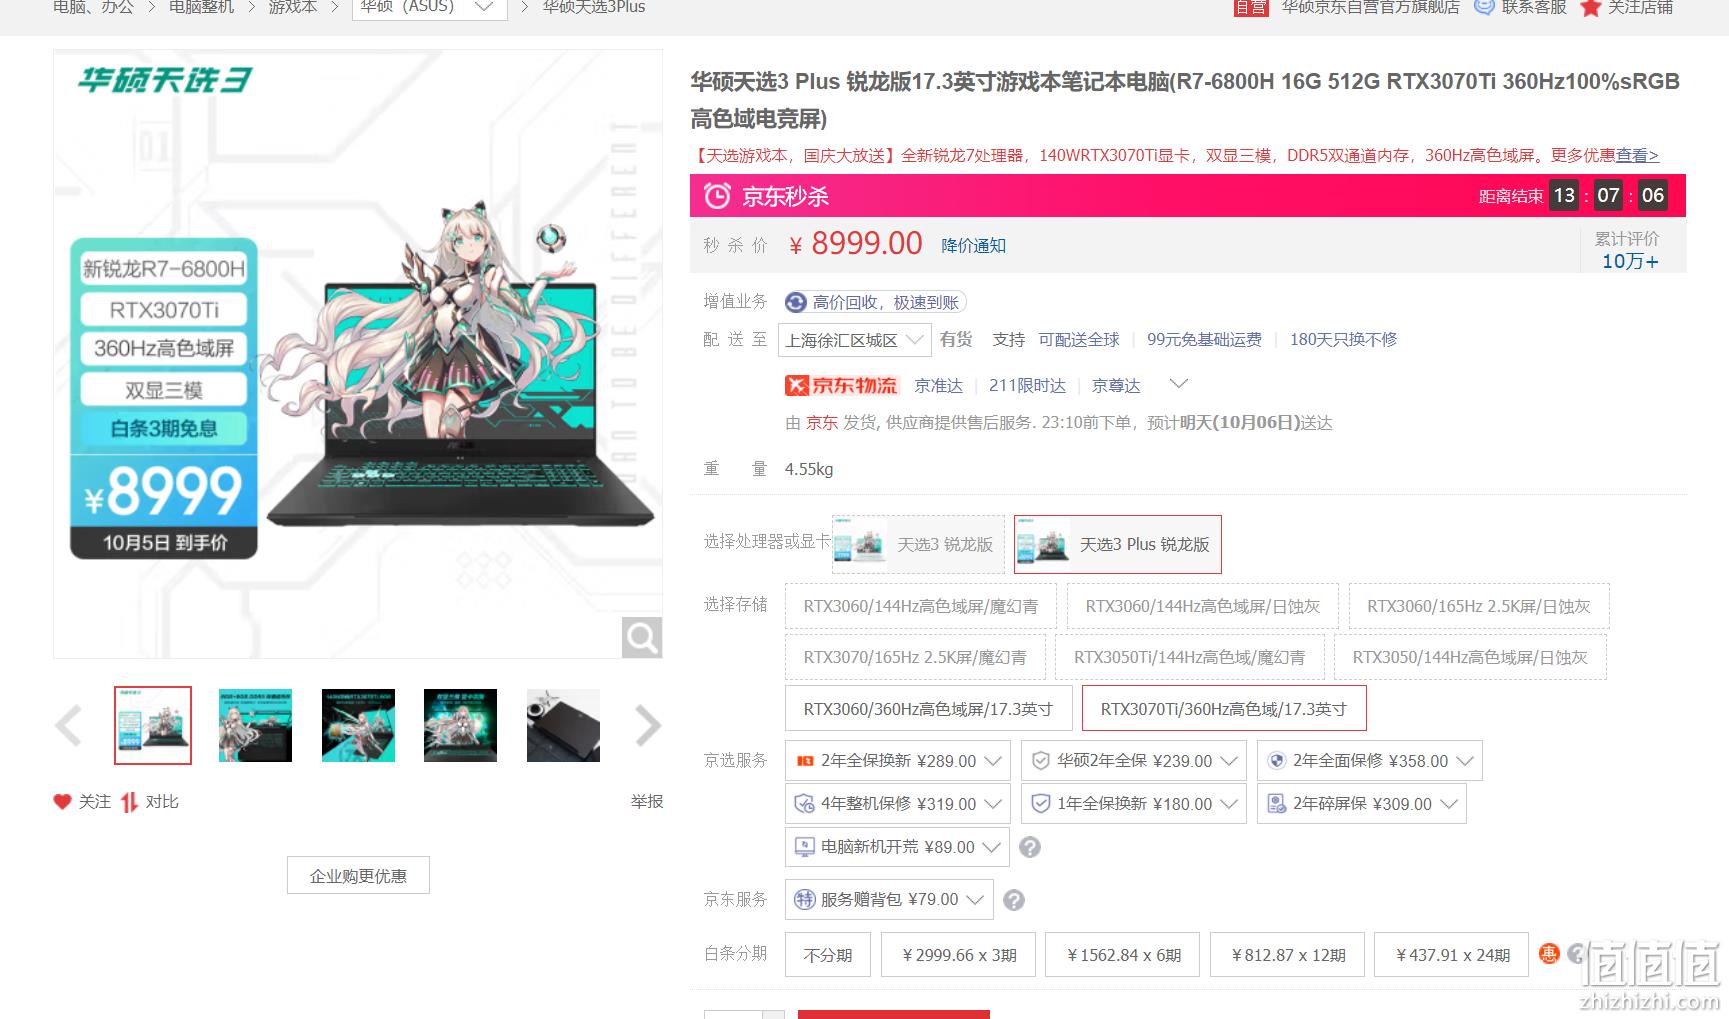
Task: Click the shield icon in 华硕2年全保
Action: tap(1041, 761)
